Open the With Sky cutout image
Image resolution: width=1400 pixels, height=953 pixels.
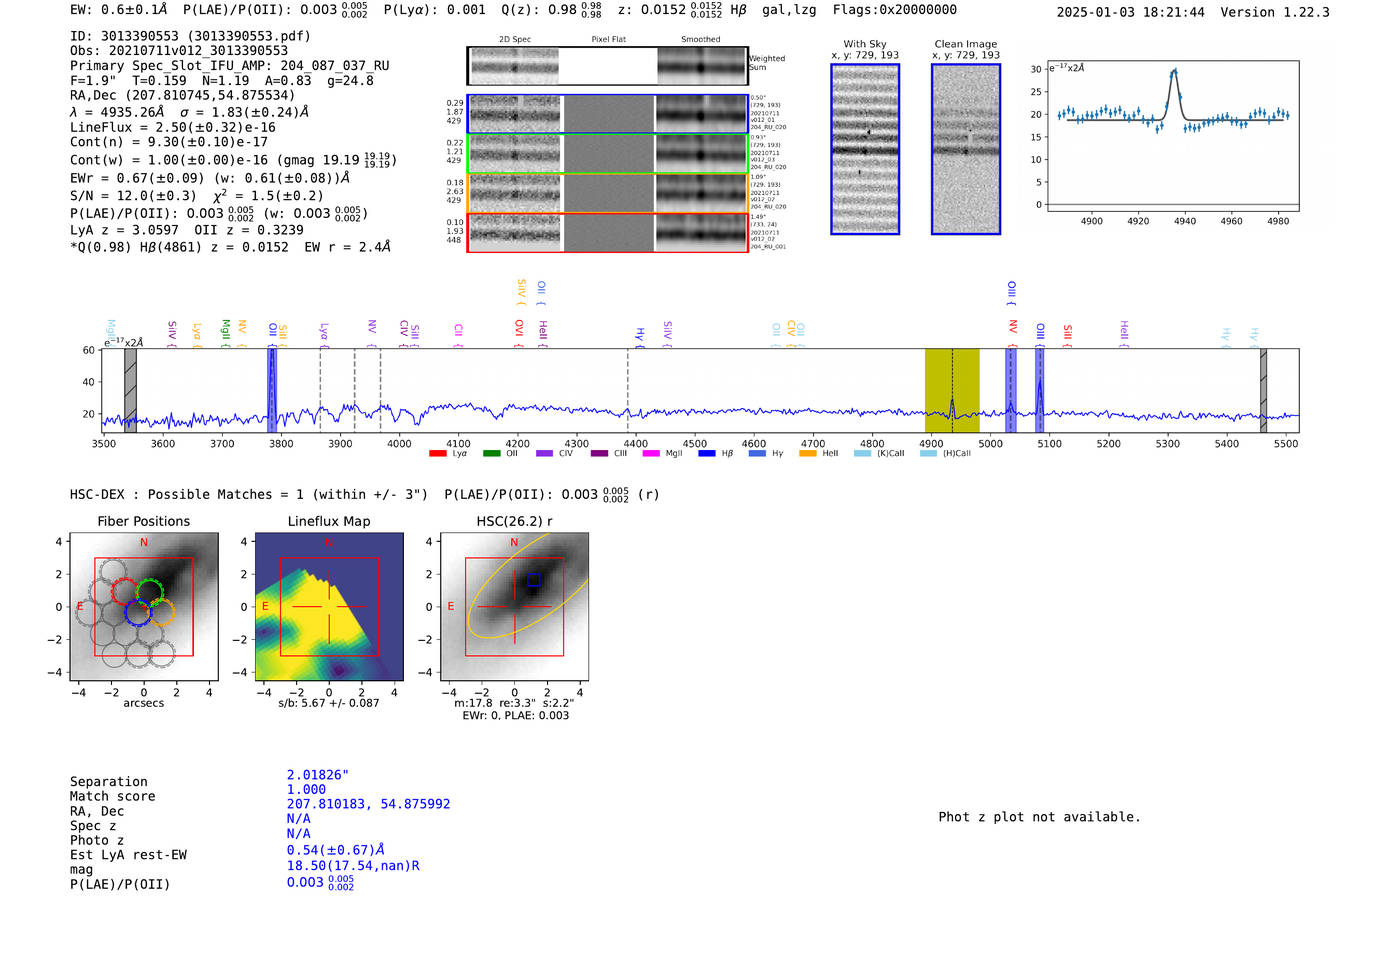point(865,149)
